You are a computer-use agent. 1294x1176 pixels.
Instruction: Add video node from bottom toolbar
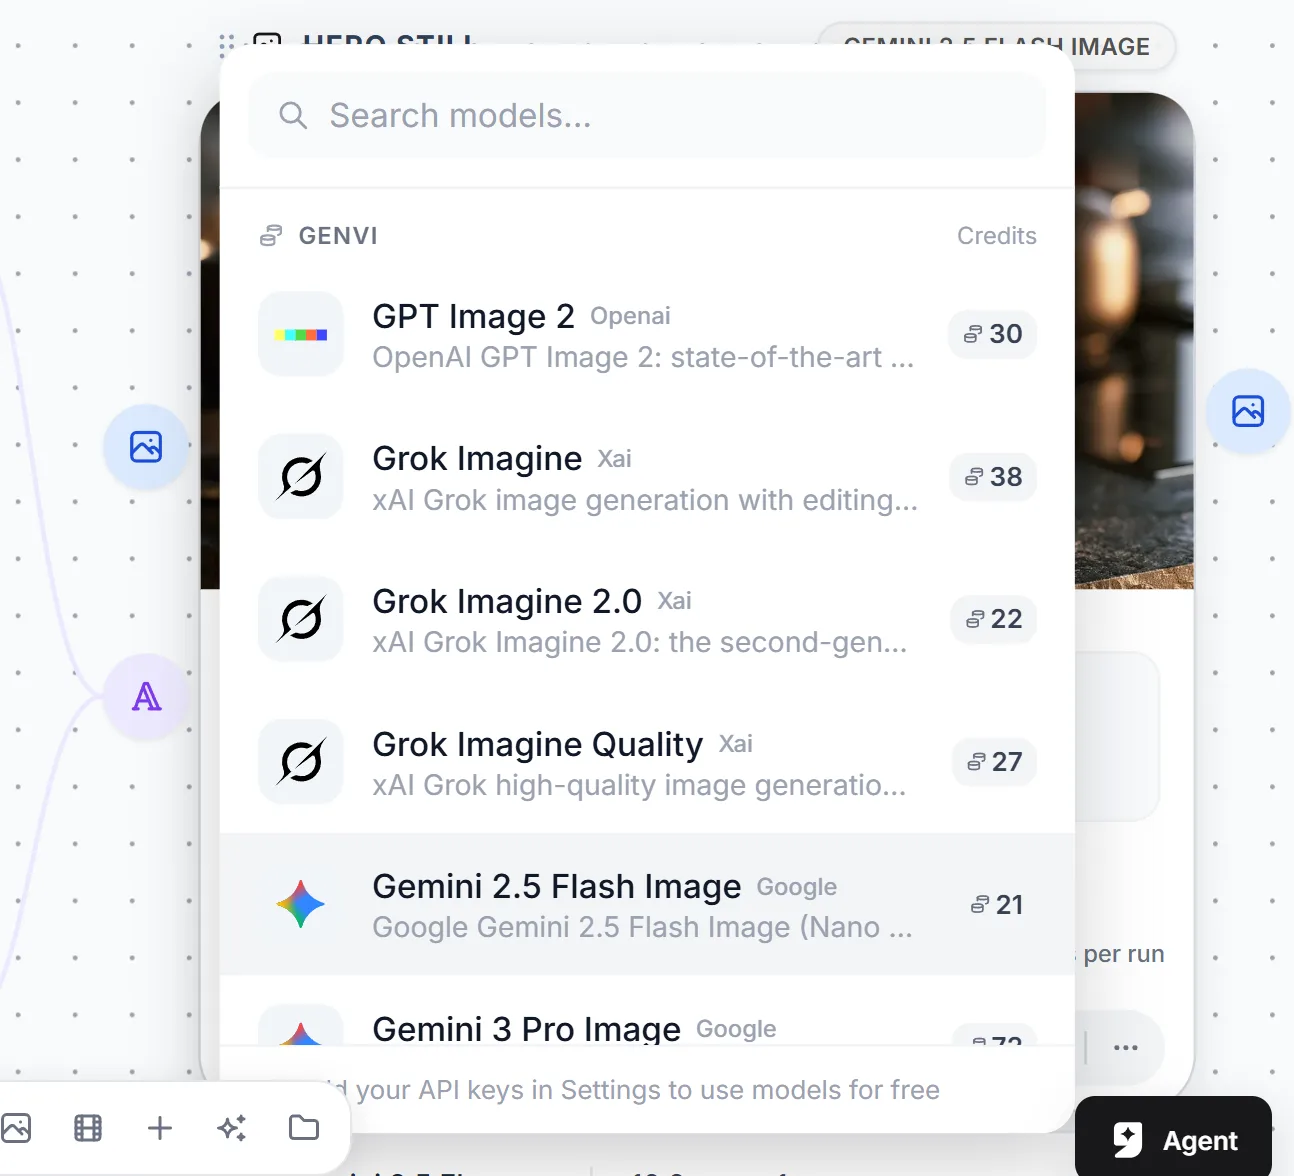pyautogui.click(x=88, y=1128)
